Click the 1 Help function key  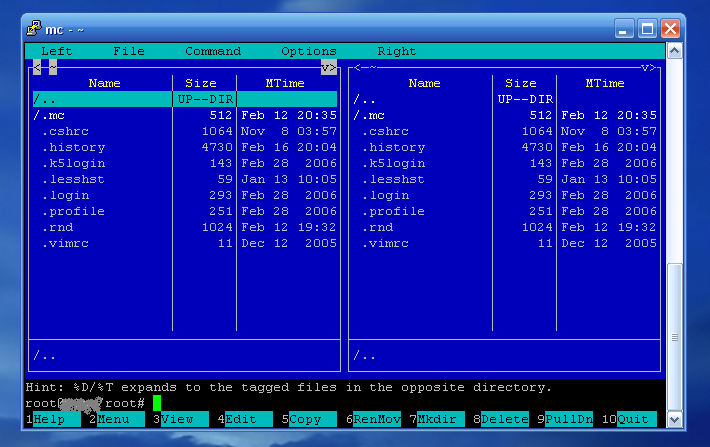pos(53,419)
